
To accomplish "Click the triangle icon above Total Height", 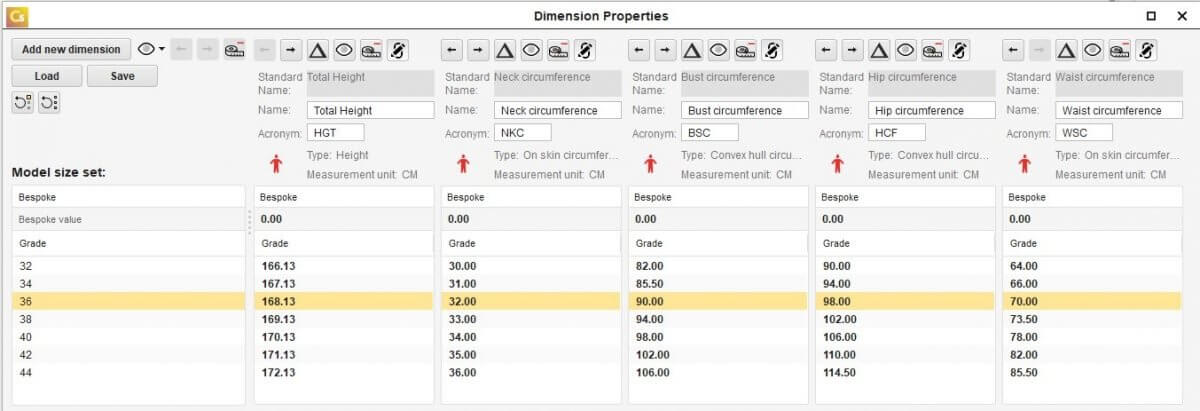I will point(318,49).
